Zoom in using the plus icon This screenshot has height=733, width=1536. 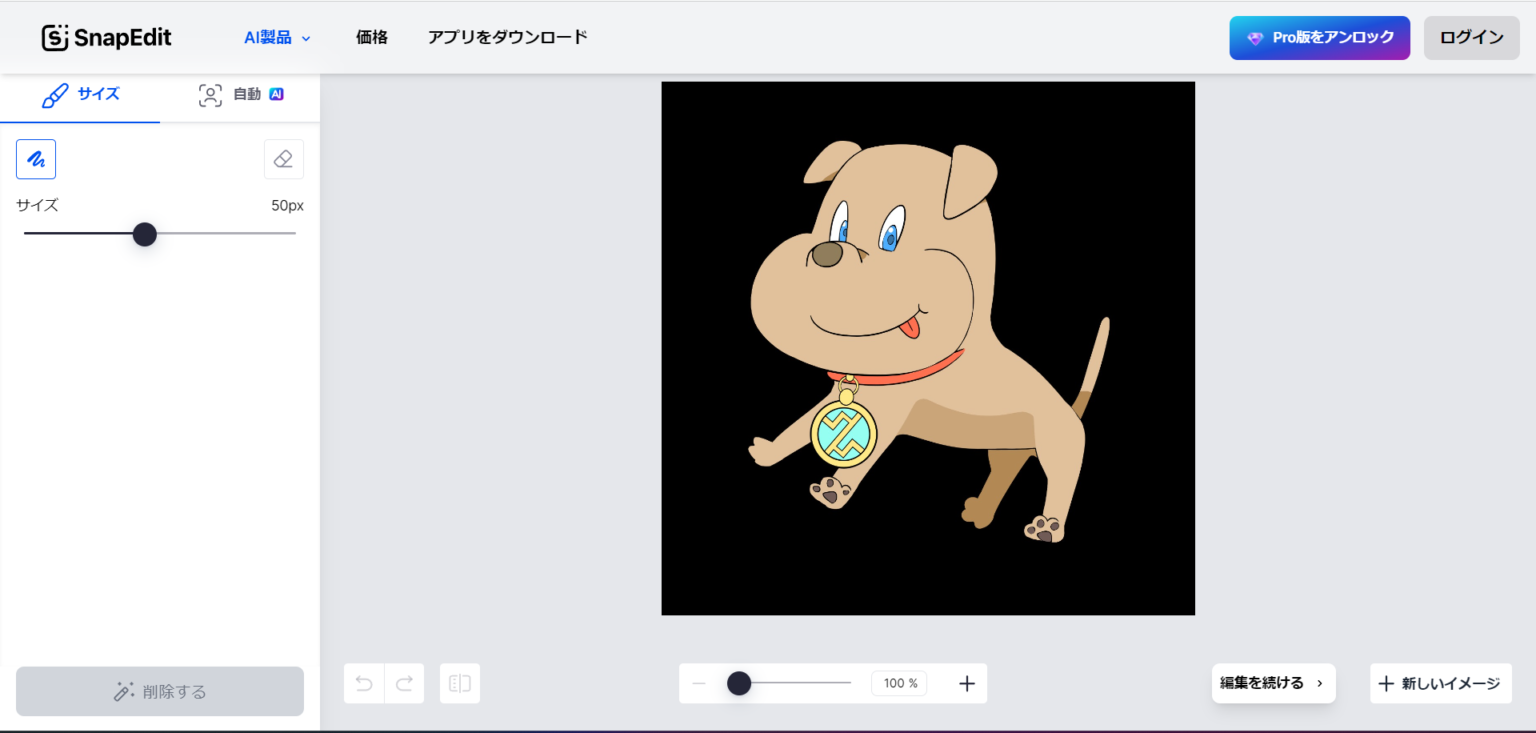pyautogui.click(x=966, y=683)
